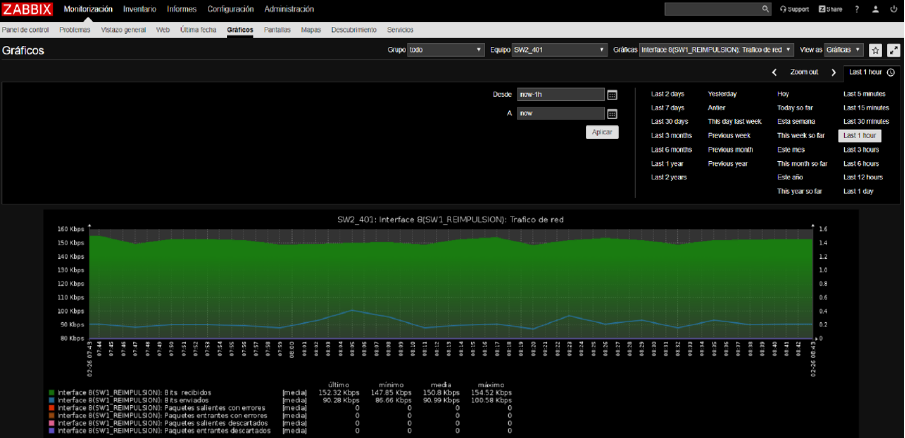Select Last 1 year range

click(667, 163)
